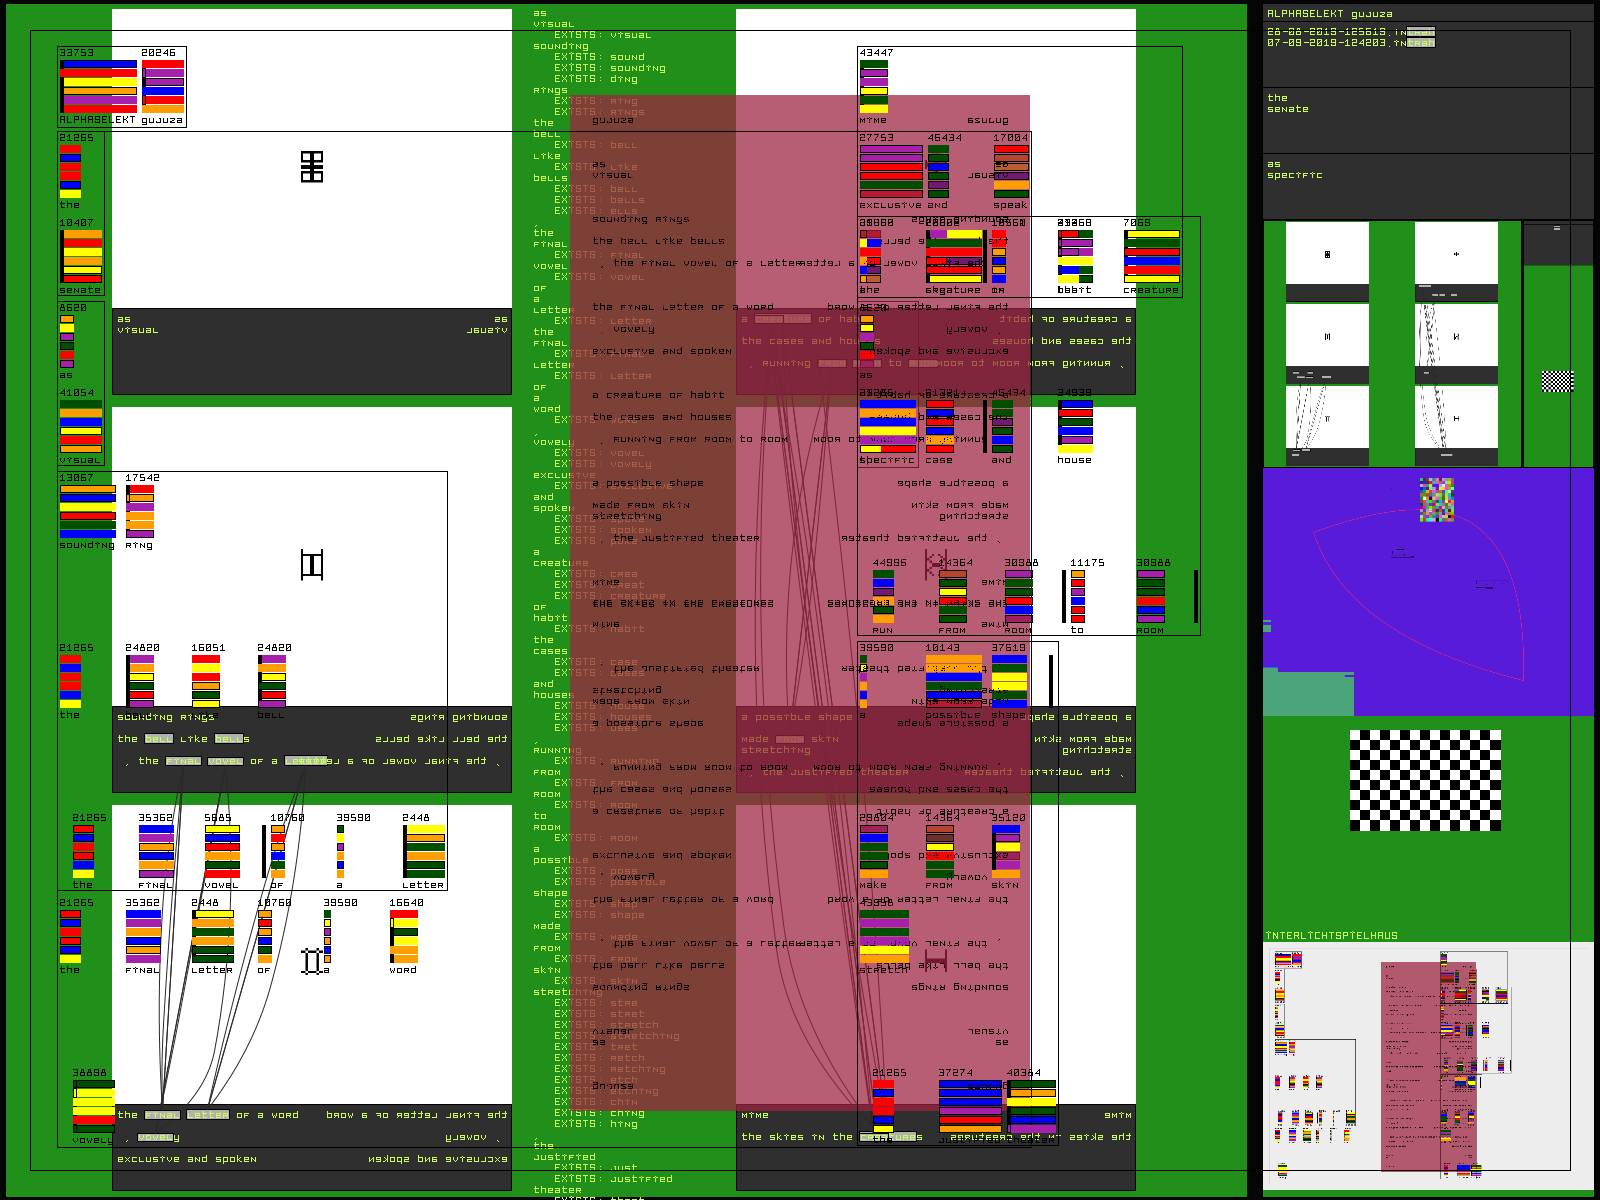Image resolution: width=1600 pixels, height=1200 pixels.
Task: Click the H-shaped glyph in the middle-left panel
Action: [312, 565]
